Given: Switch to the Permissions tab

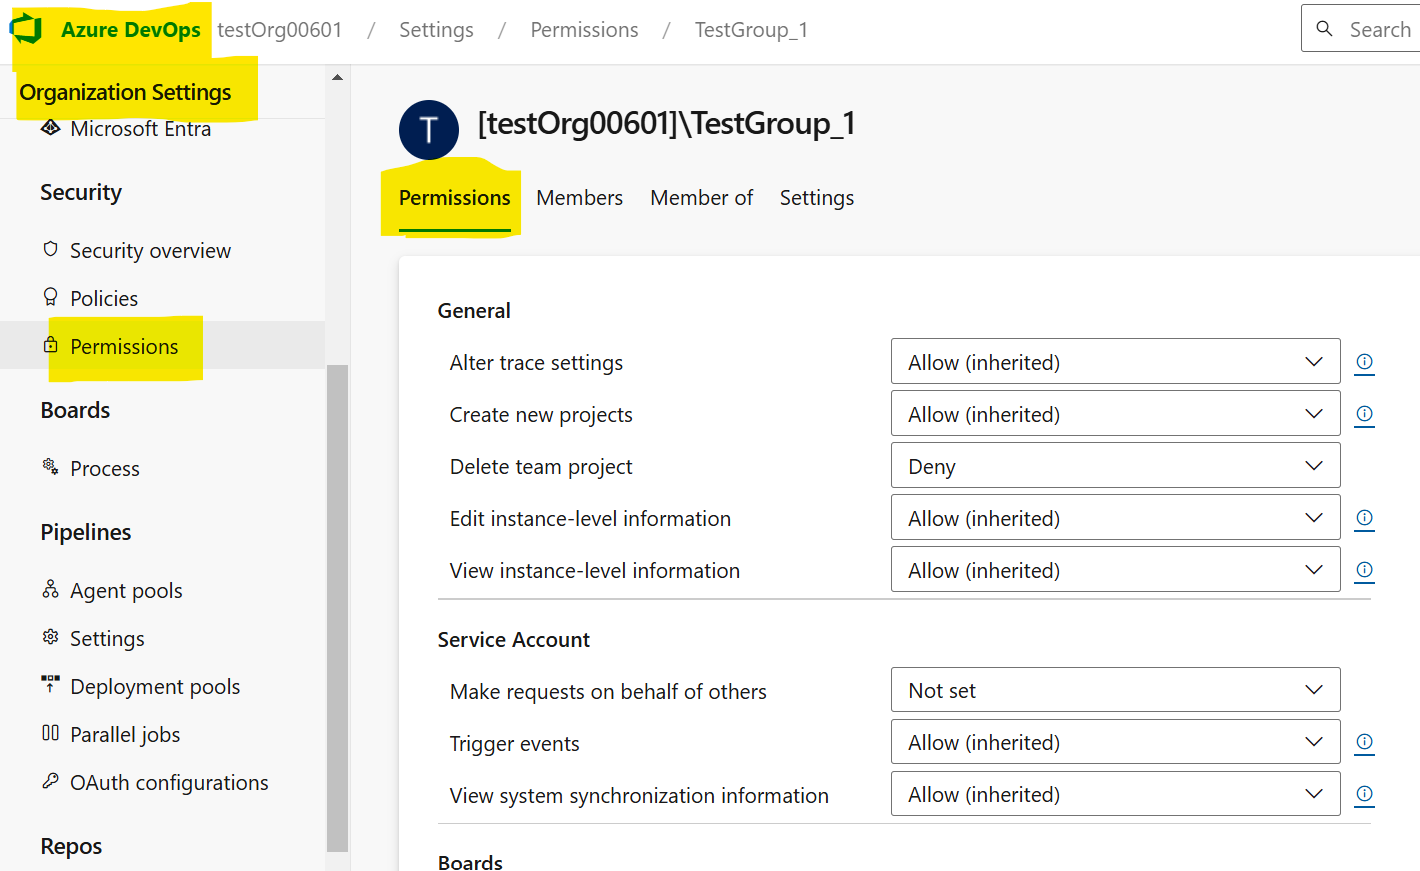Looking at the screenshot, I should [454, 198].
